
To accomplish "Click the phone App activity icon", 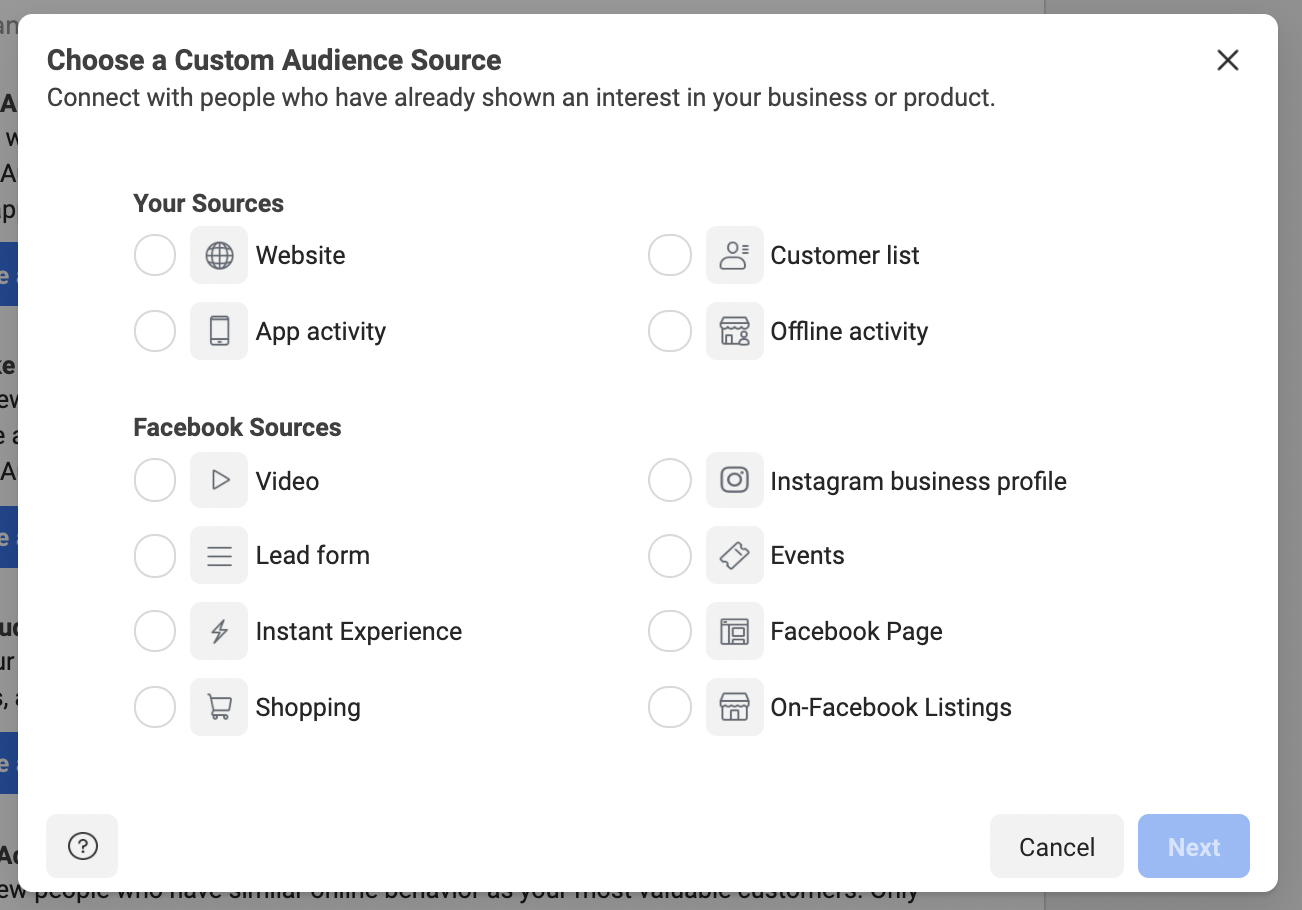I will pos(219,331).
